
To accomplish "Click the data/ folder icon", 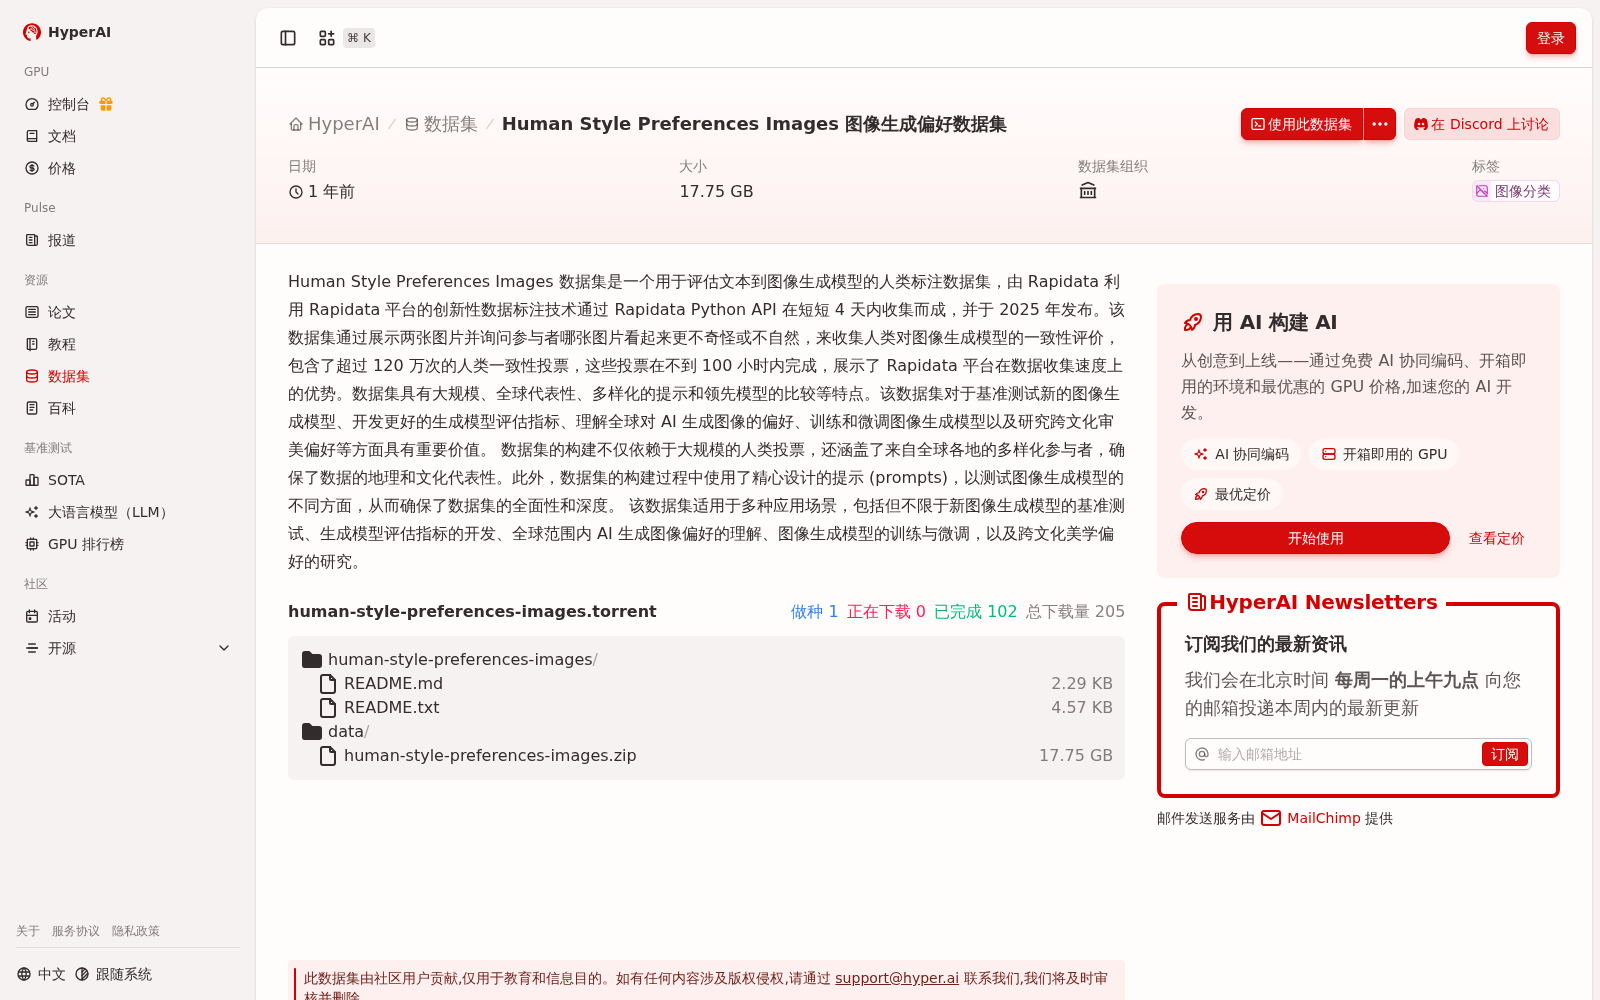I will click(312, 731).
